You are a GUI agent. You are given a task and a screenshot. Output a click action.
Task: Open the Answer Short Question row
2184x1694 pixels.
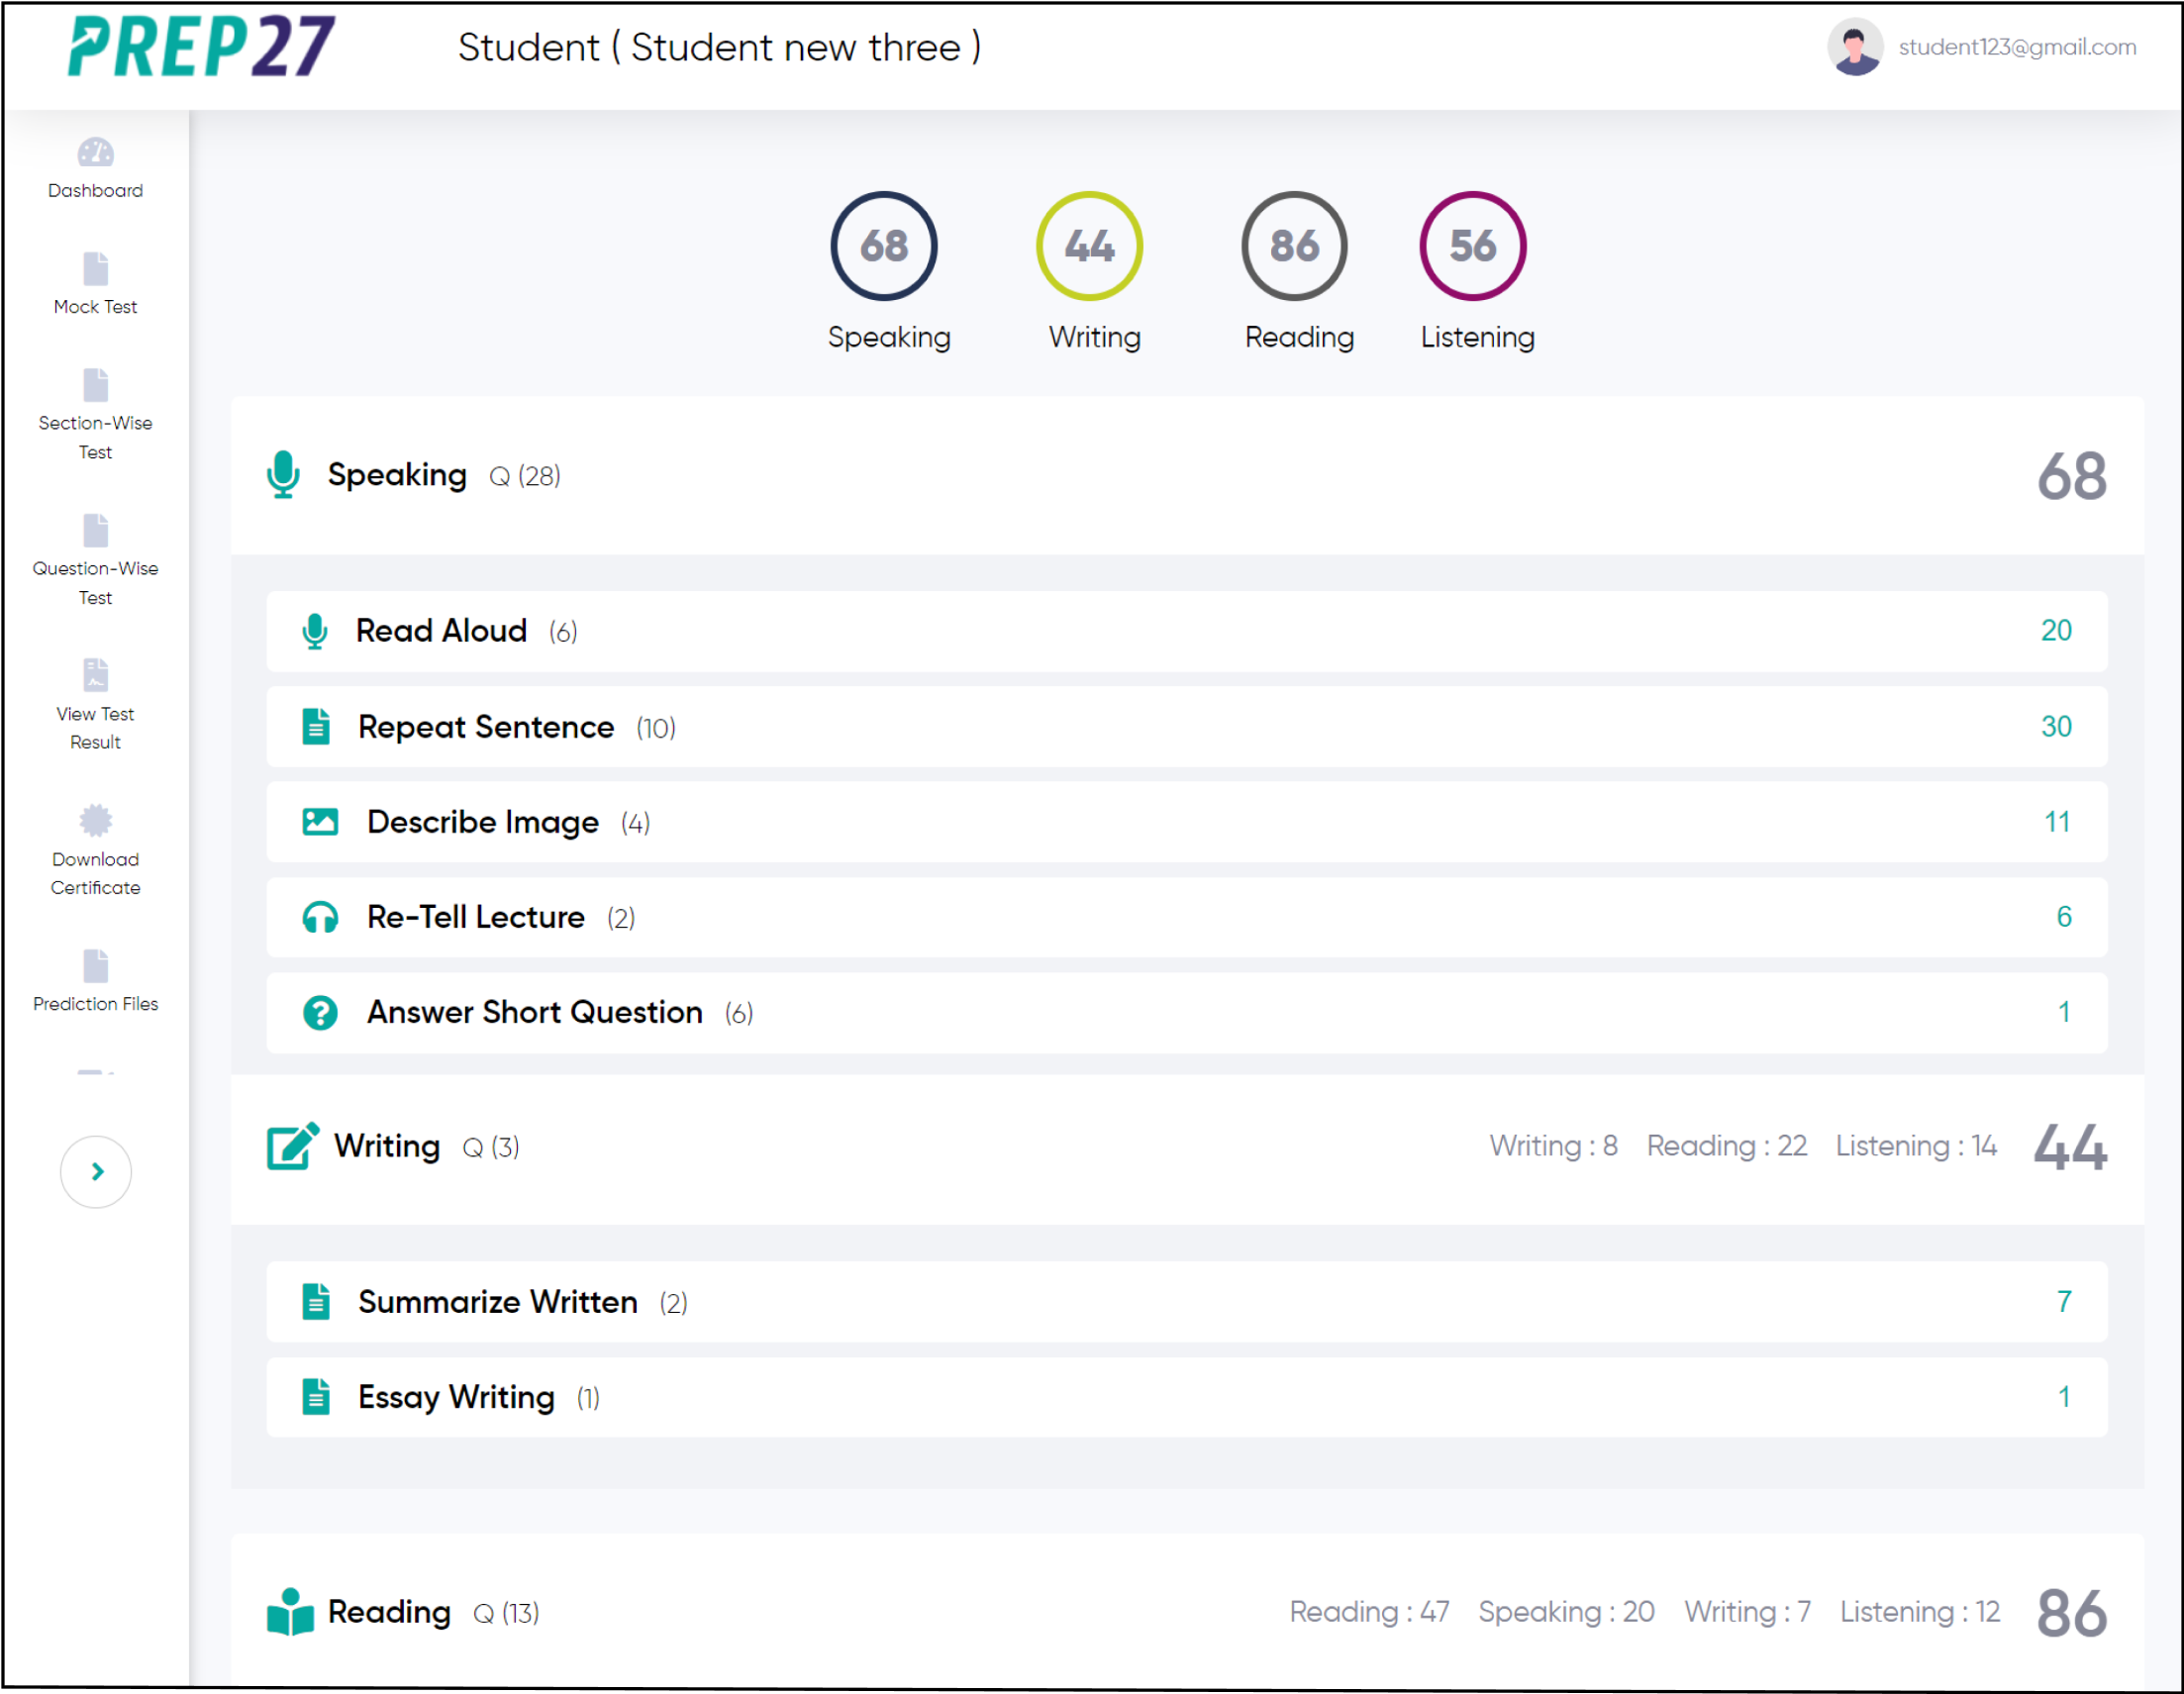coord(1187,1013)
